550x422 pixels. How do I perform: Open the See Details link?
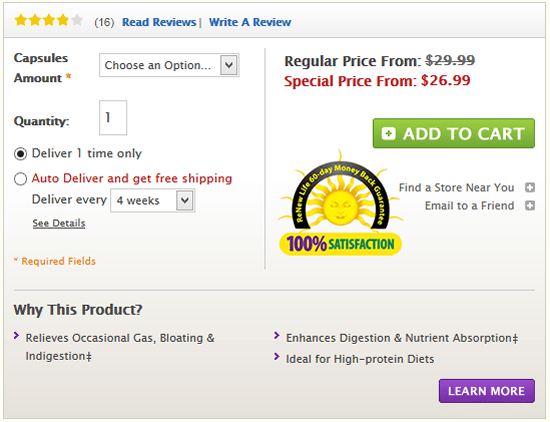click(x=59, y=223)
